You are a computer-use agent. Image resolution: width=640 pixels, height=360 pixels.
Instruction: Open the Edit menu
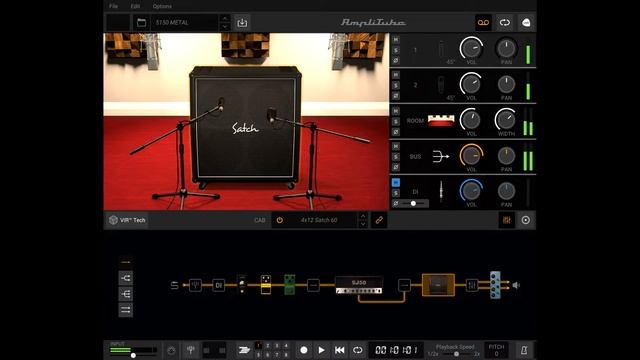135,6
